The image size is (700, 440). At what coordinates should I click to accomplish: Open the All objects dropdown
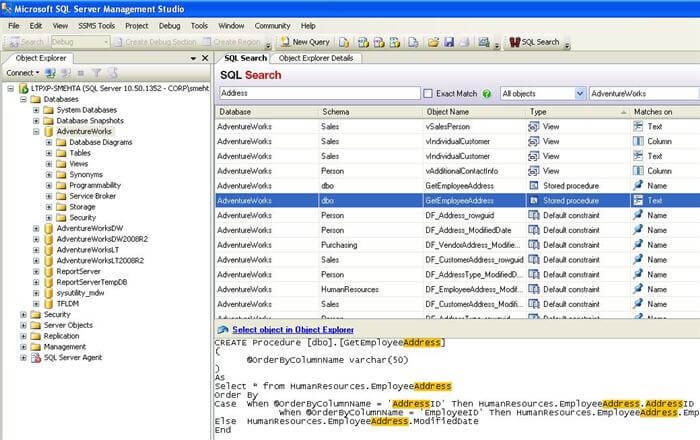579,94
